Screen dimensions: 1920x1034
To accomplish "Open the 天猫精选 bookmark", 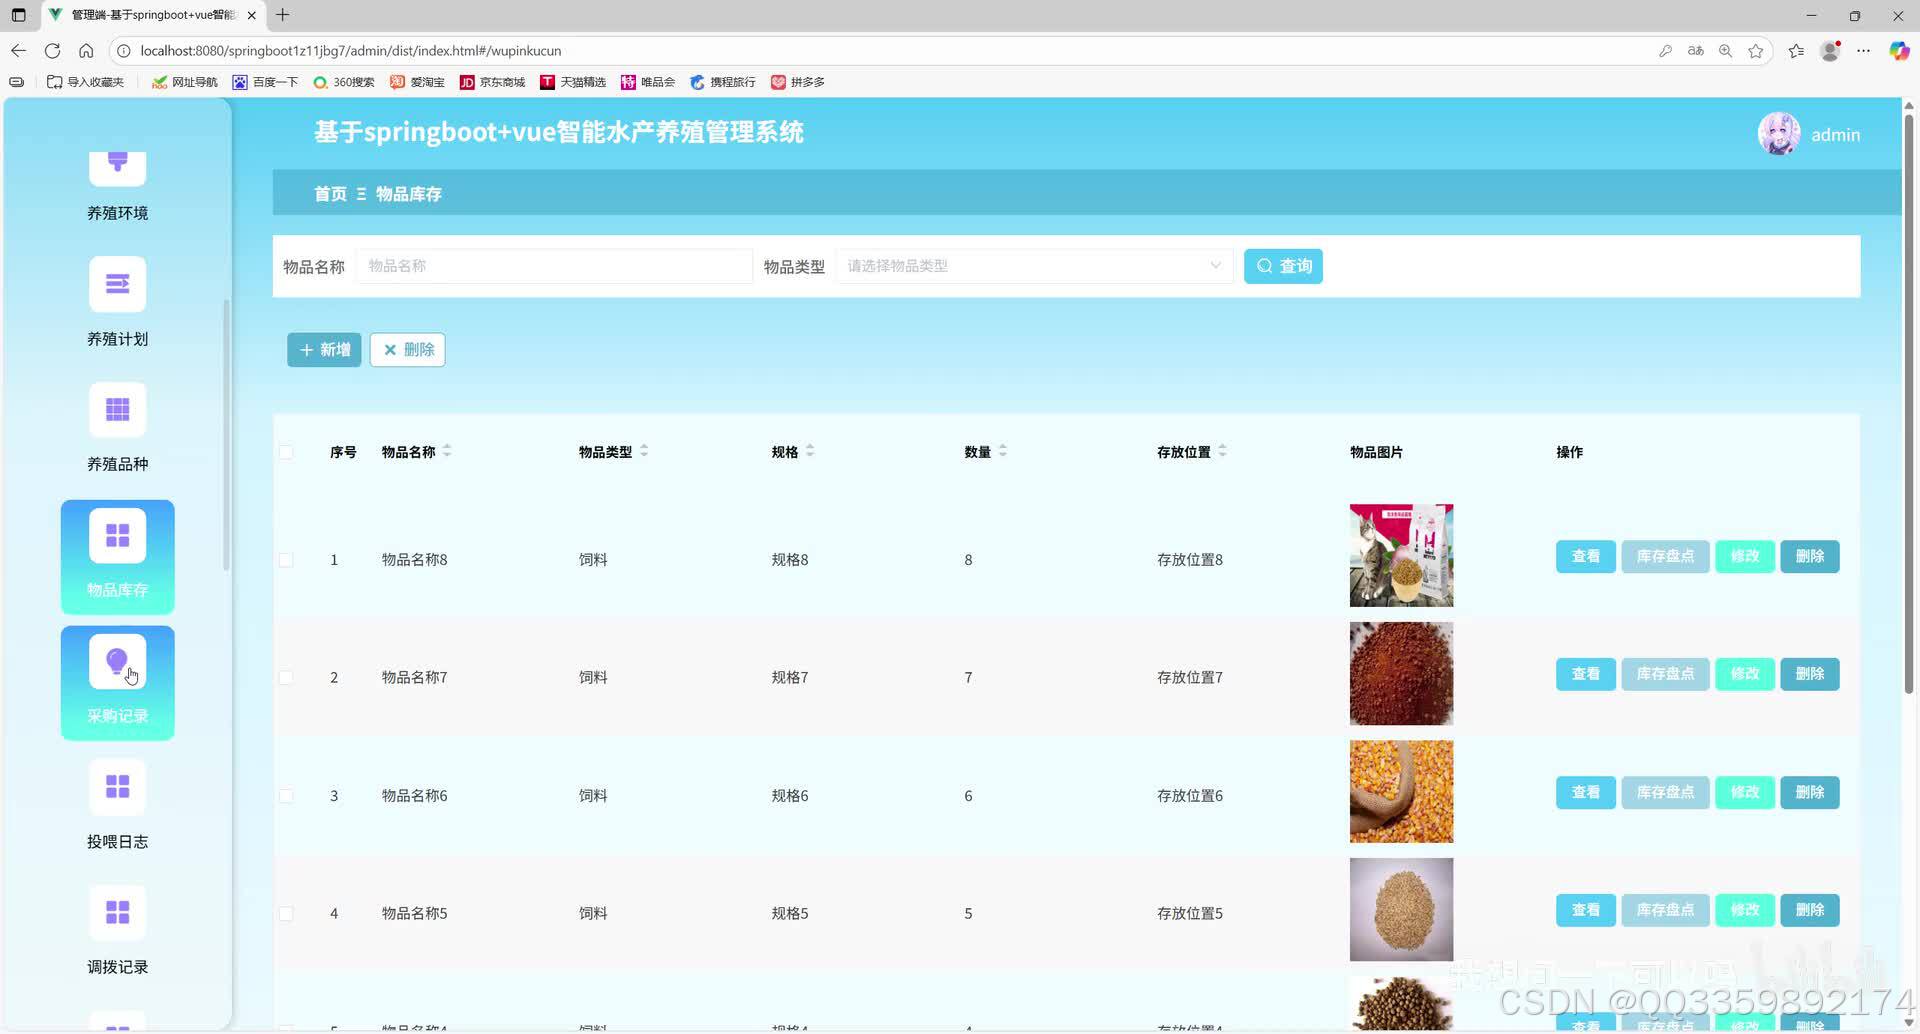I will pyautogui.click(x=573, y=82).
